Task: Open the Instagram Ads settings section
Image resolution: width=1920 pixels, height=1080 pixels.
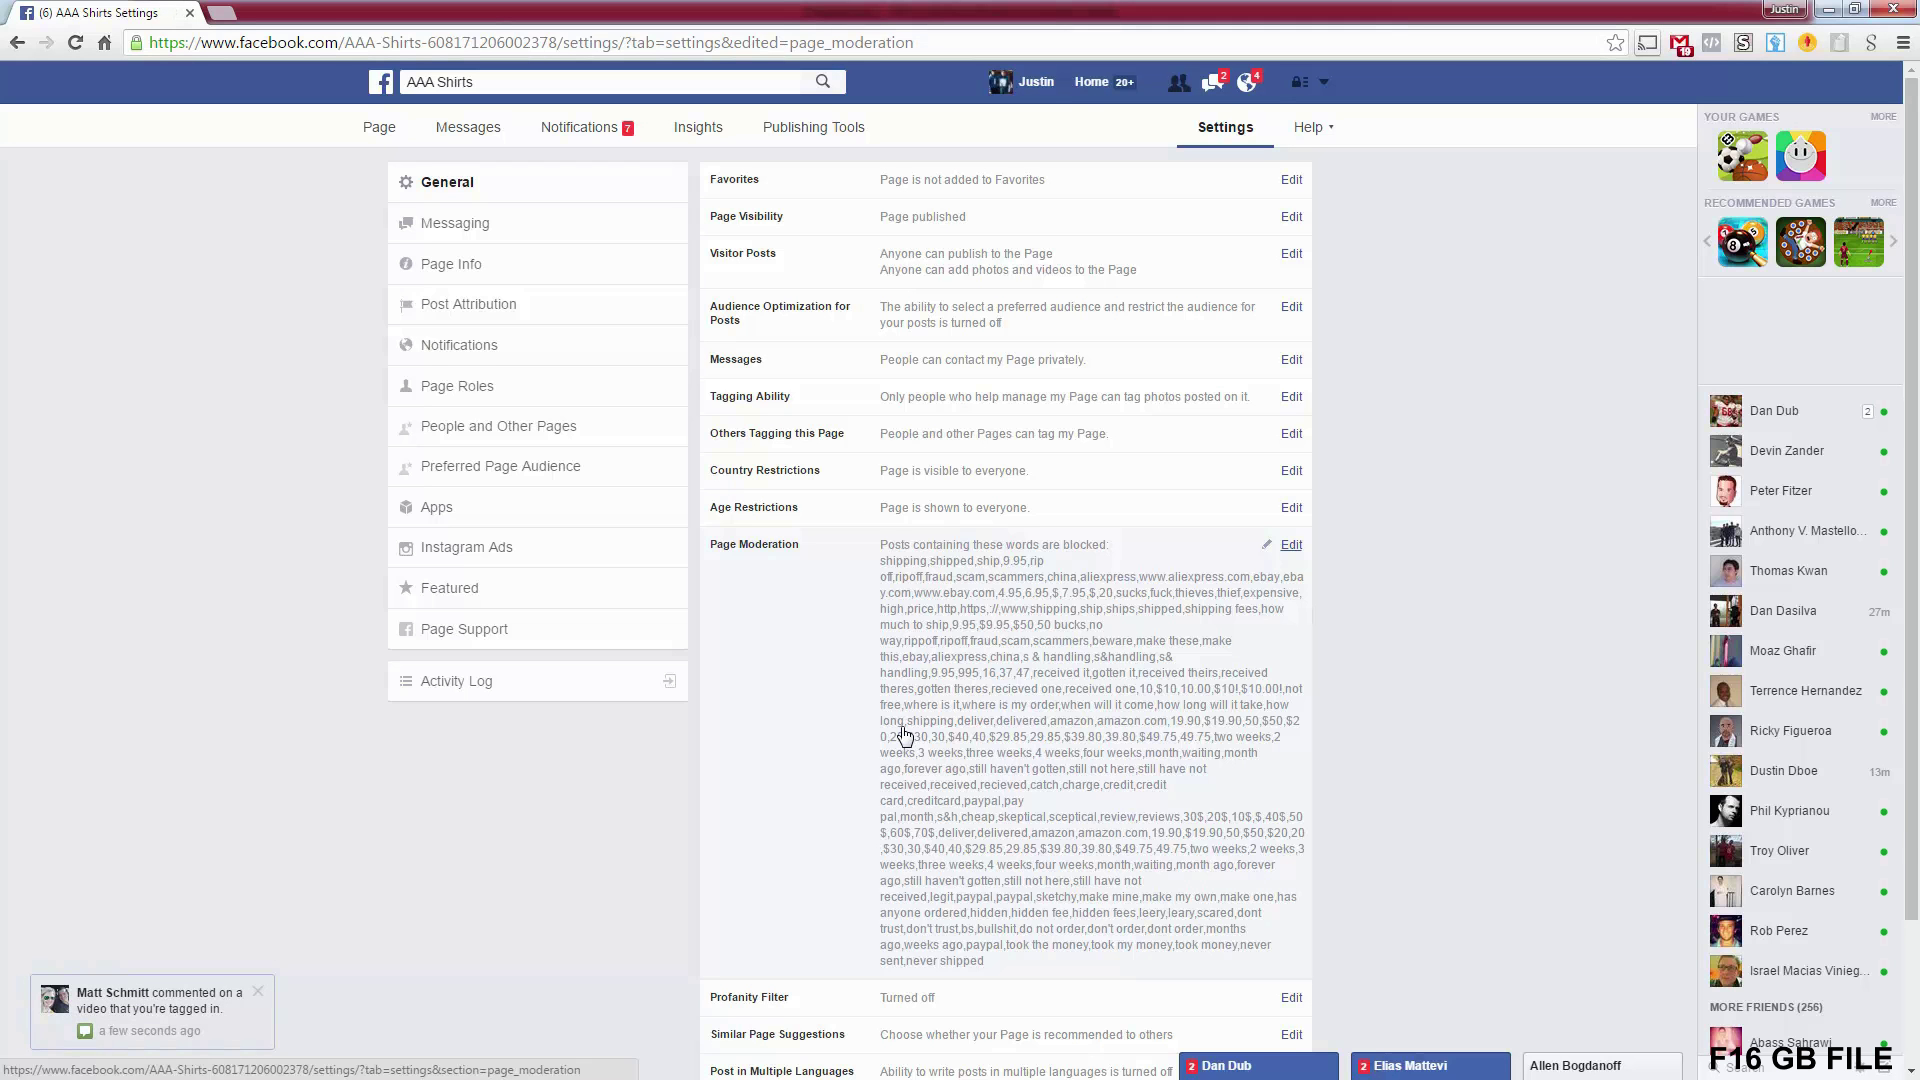Action: pyautogui.click(x=467, y=547)
